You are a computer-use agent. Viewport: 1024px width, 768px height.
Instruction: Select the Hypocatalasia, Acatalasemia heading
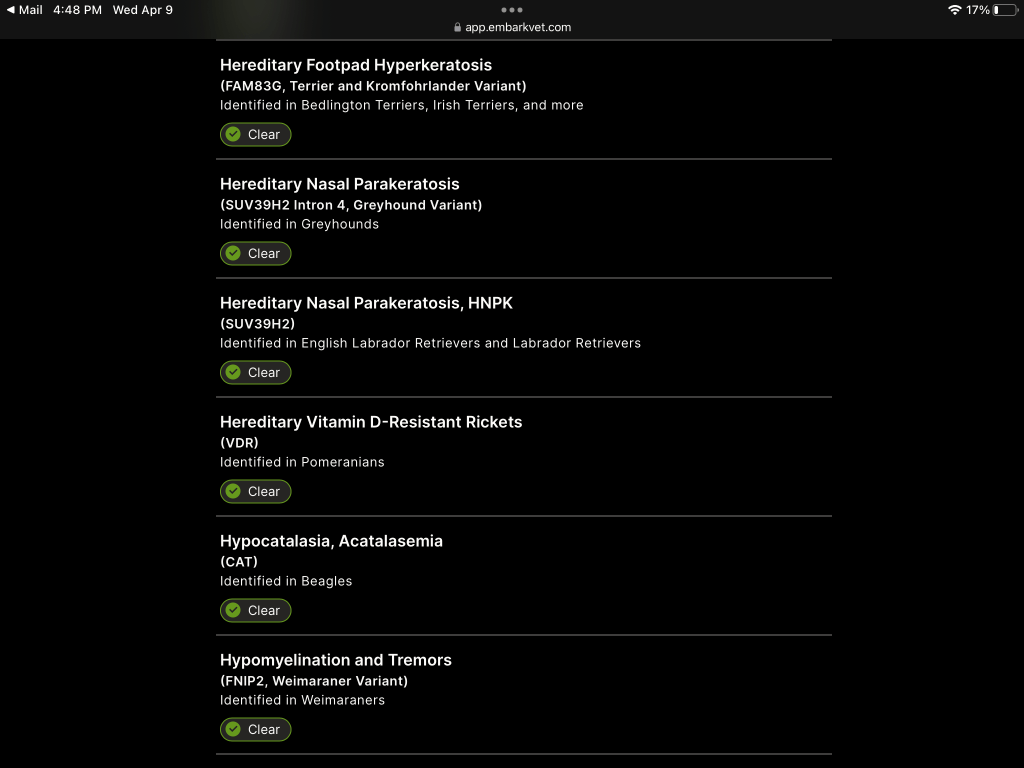[x=331, y=541]
